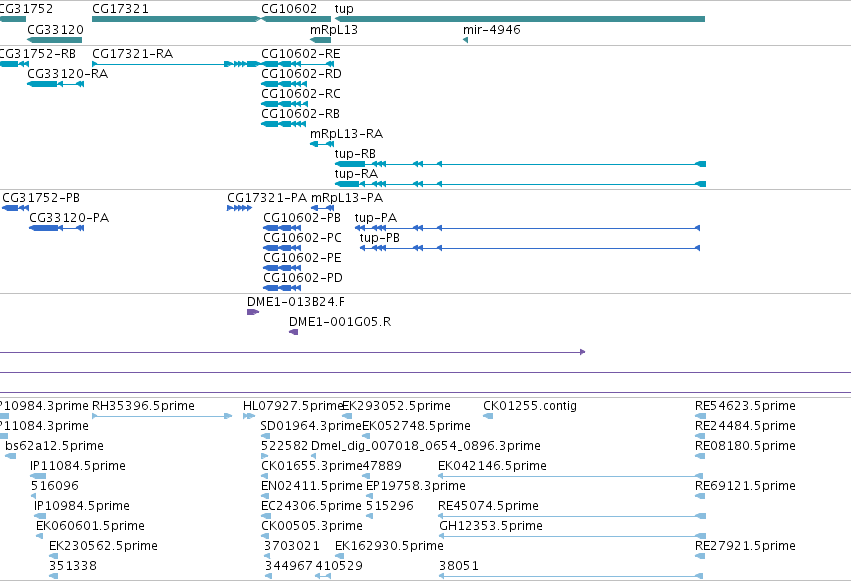The width and height of the screenshot is (851, 581).
Task: Select the CK01255.contig feature
Action: pos(488,416)
